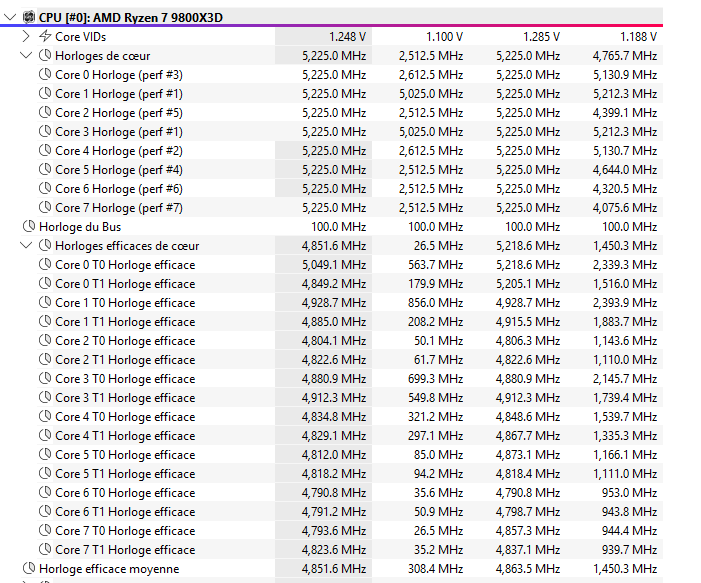Click the clock icon of Core 4 T0 Horloge efficace
Screen dimensions: 701x583
(45, 416)
